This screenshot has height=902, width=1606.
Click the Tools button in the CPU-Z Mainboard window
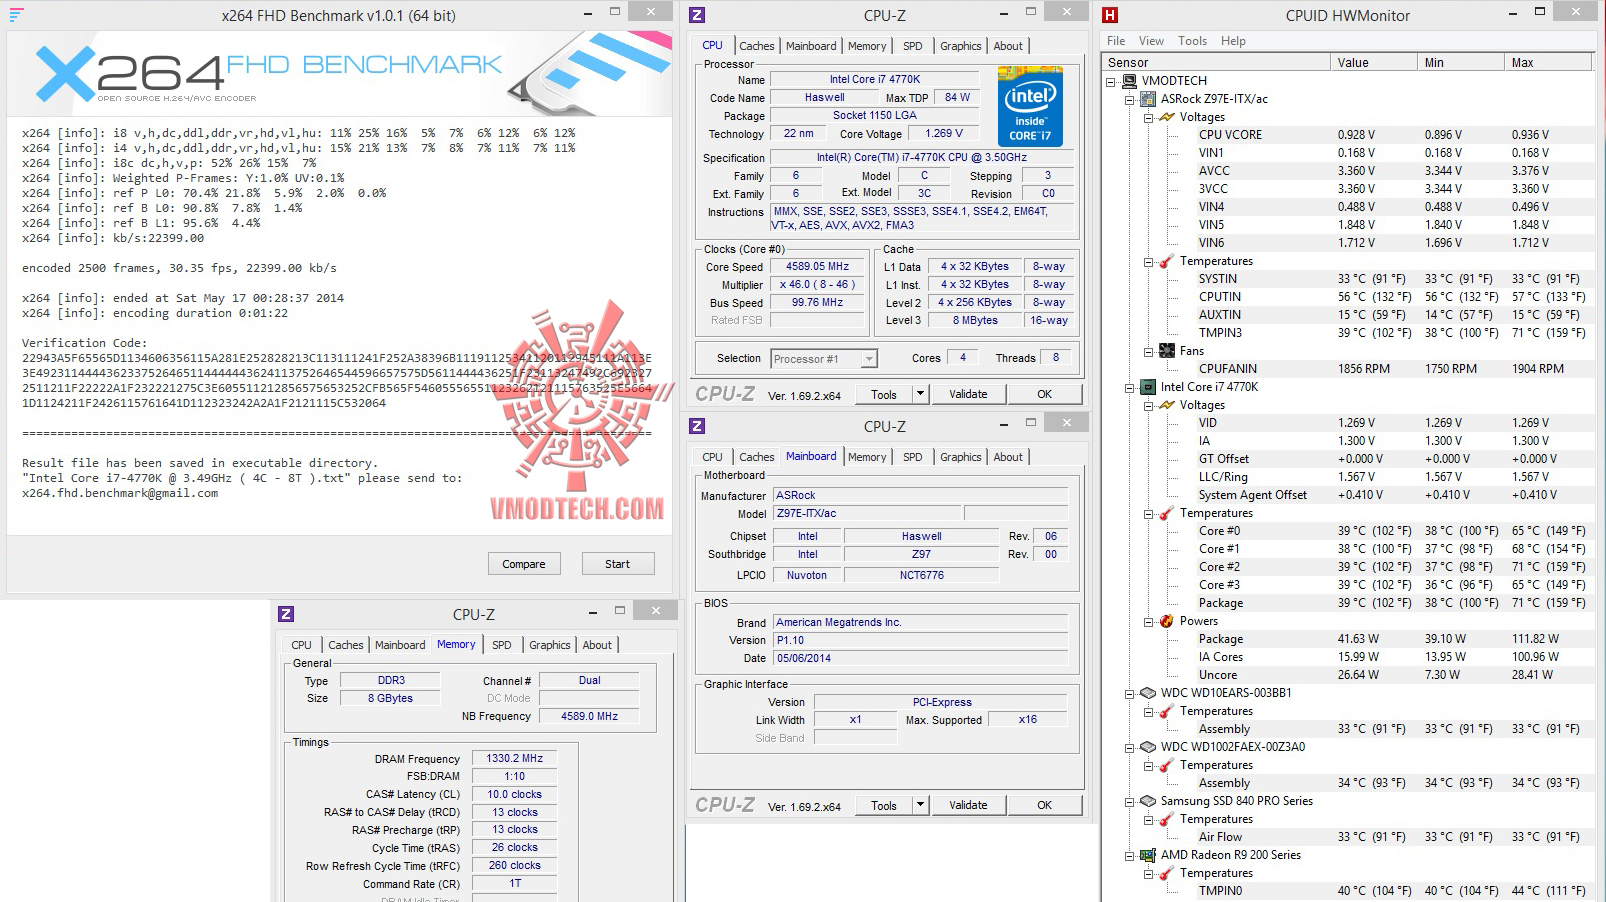click(x=884, y=805)
